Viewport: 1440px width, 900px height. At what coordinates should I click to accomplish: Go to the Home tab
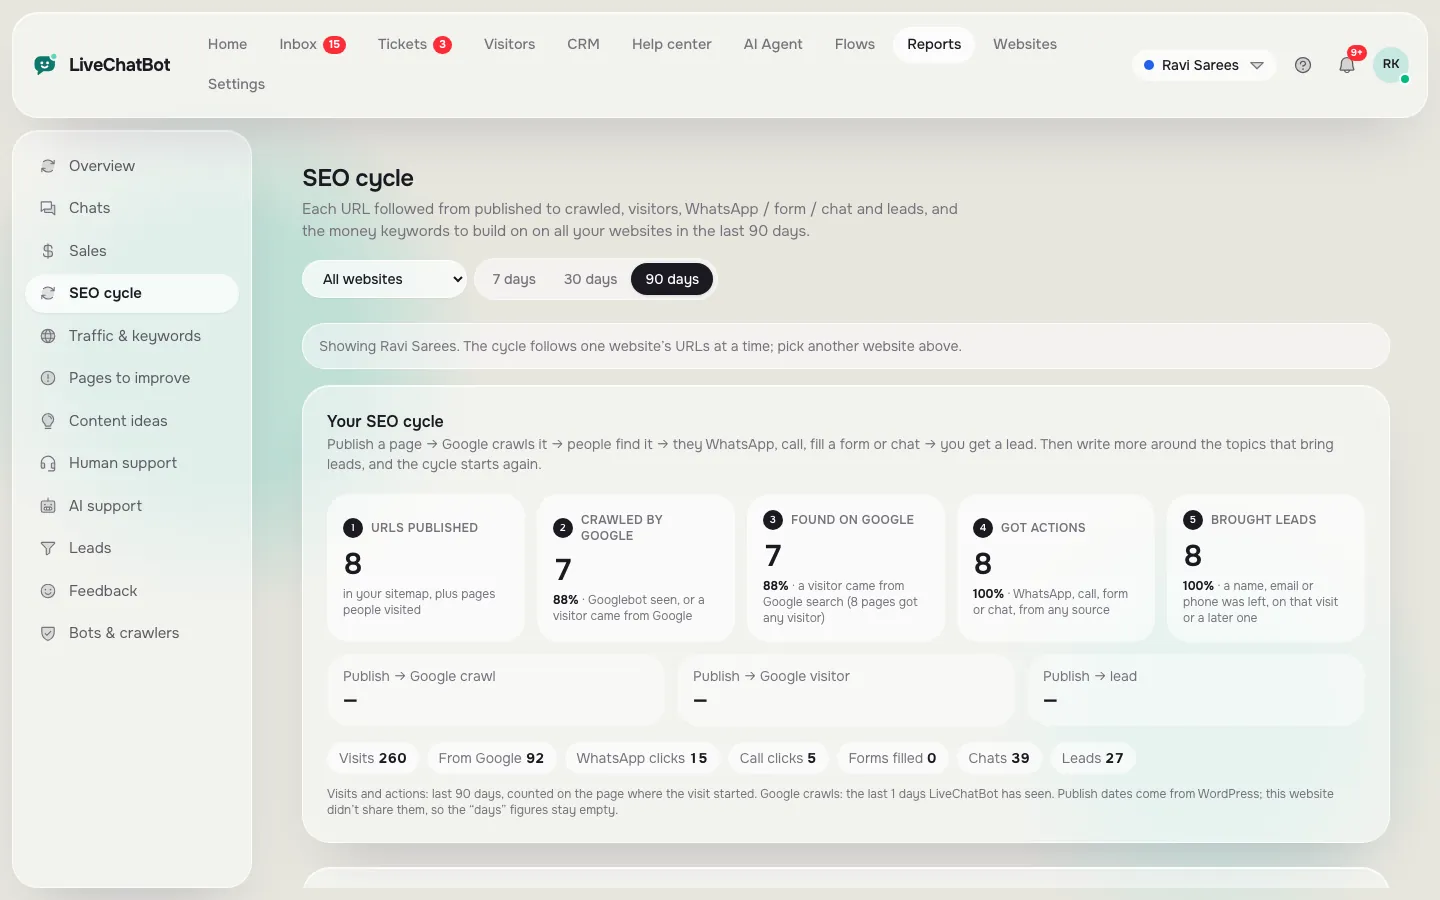click(x=227, y=44)
